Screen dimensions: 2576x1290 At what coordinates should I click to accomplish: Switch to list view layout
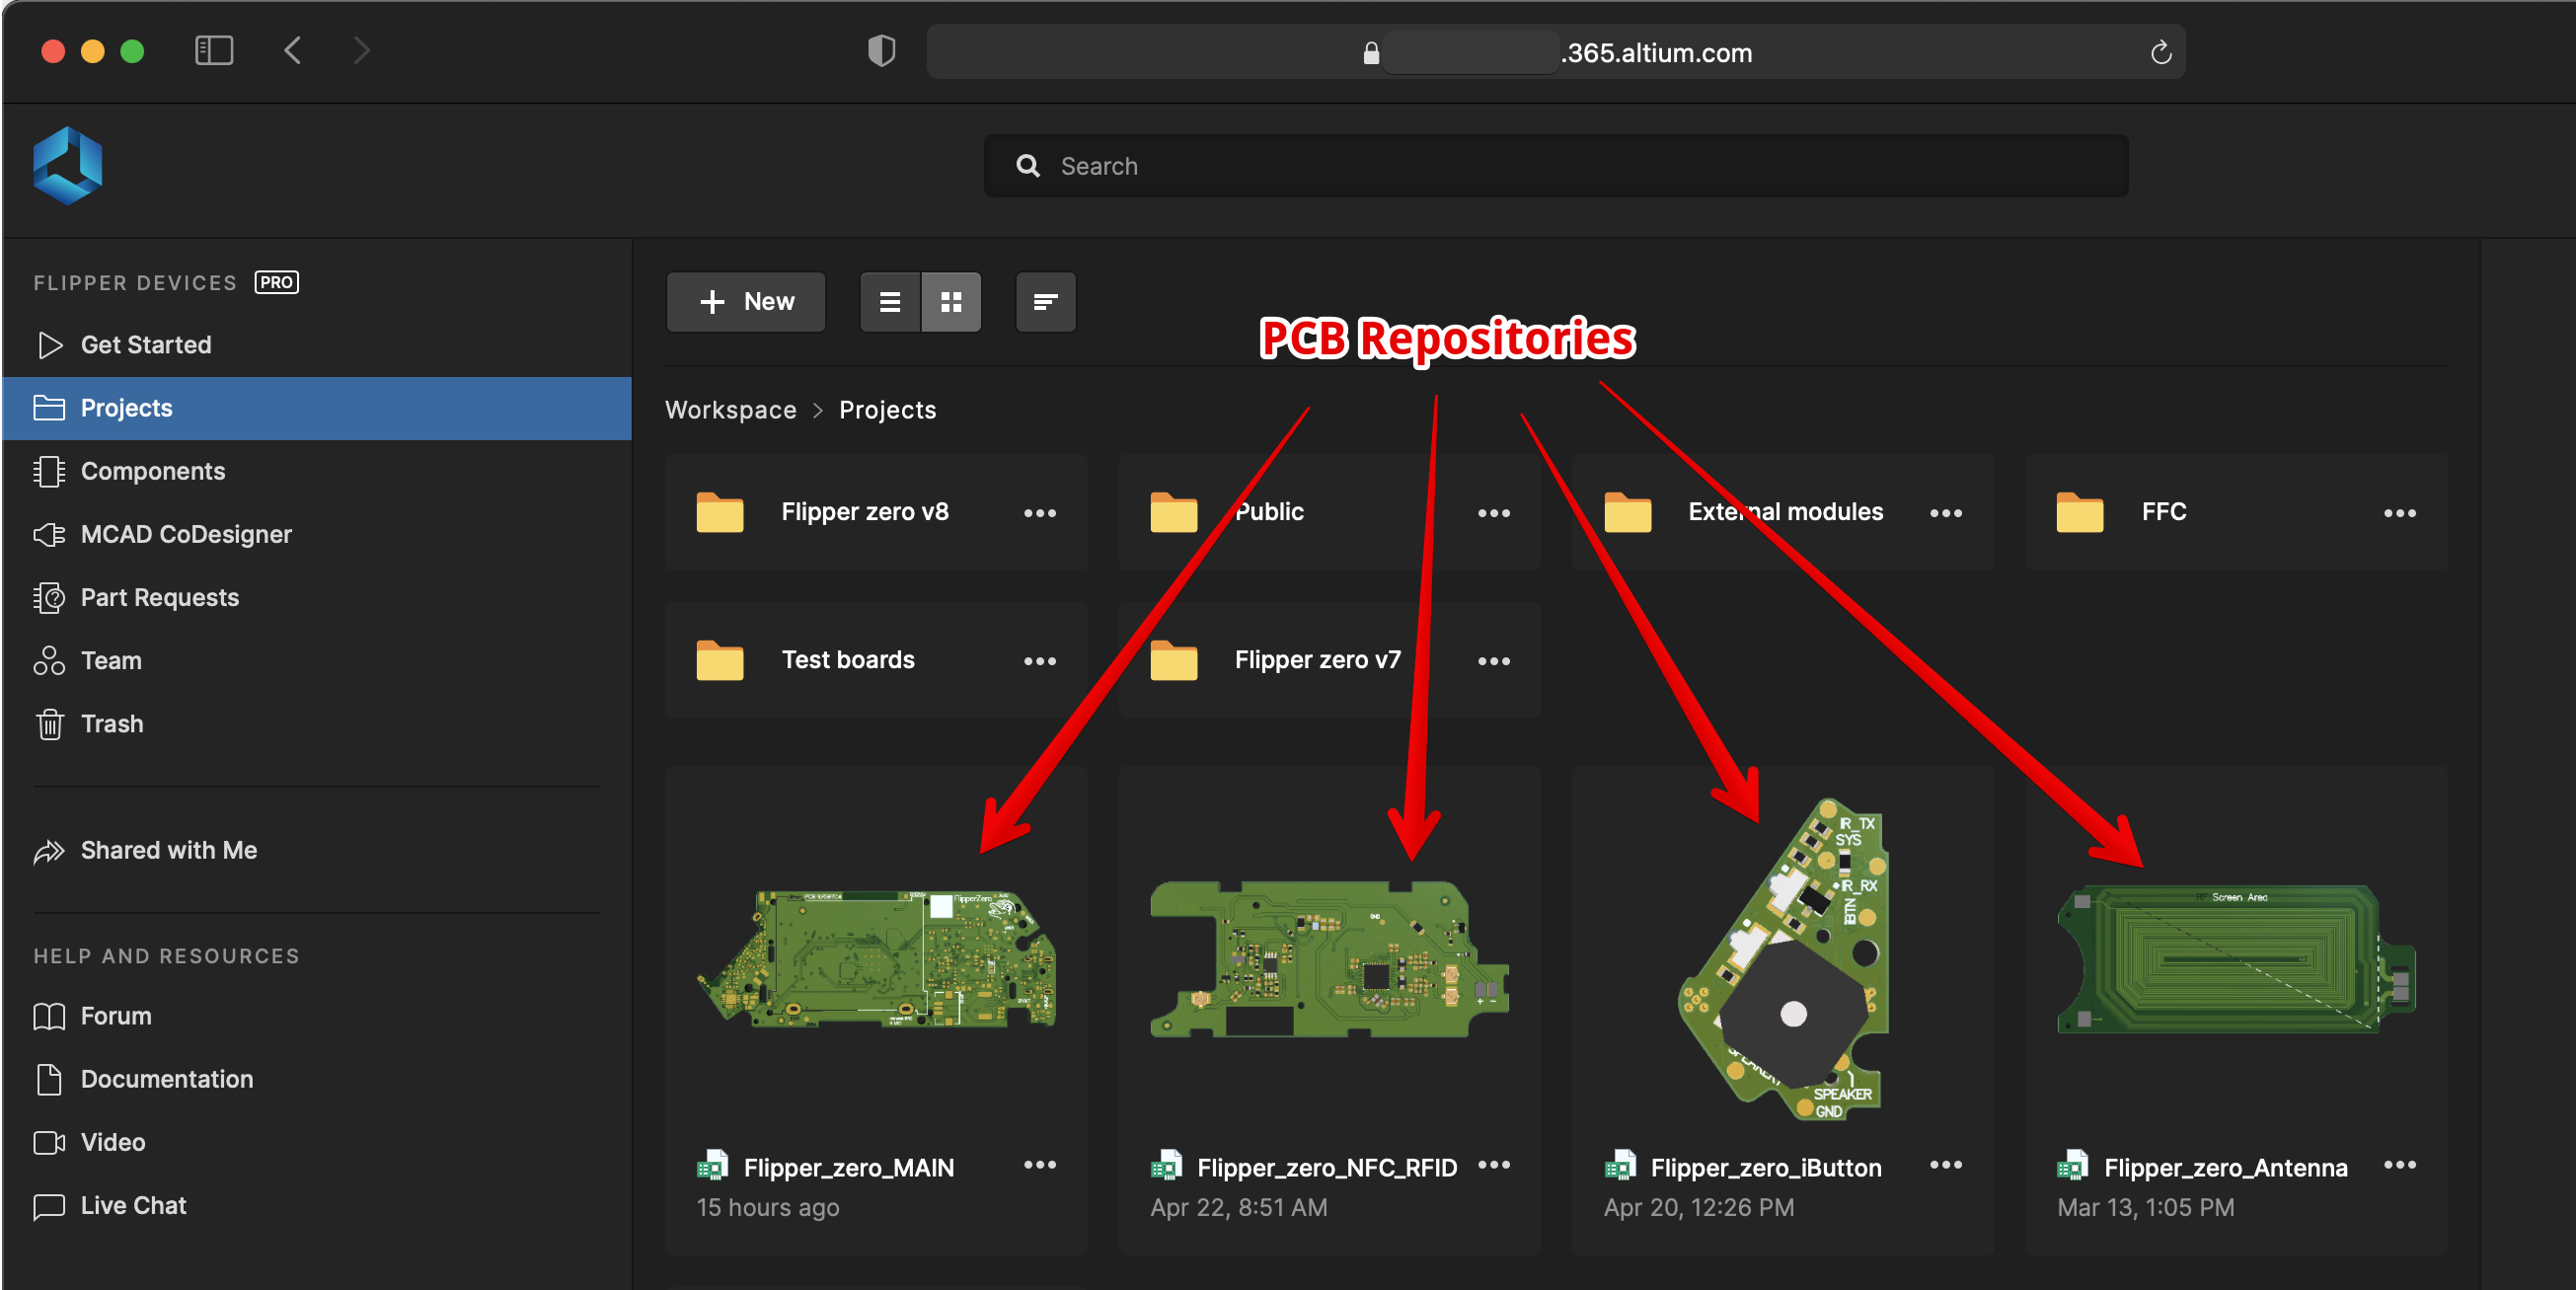[888, 301]
